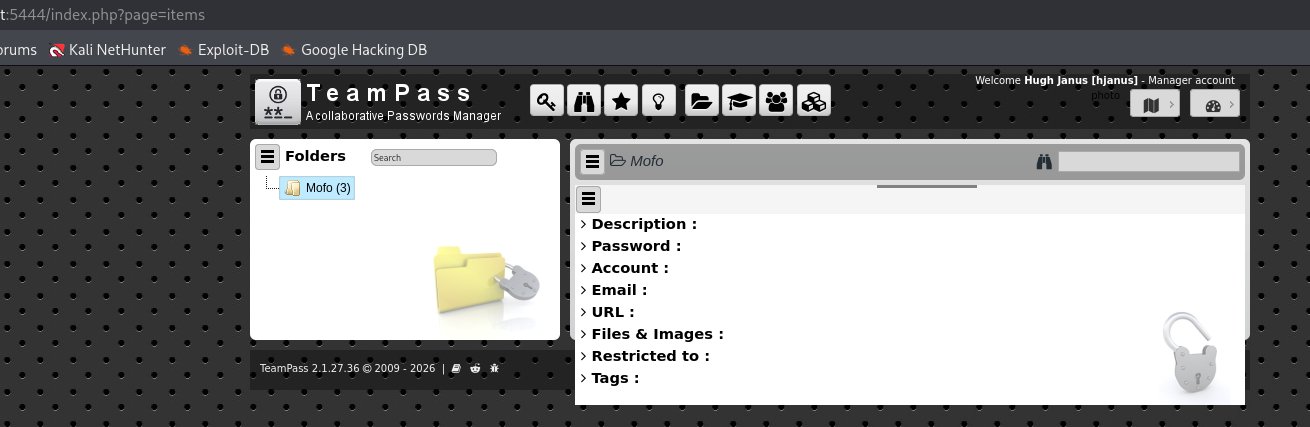Expand the Account field

coord(625,268)
